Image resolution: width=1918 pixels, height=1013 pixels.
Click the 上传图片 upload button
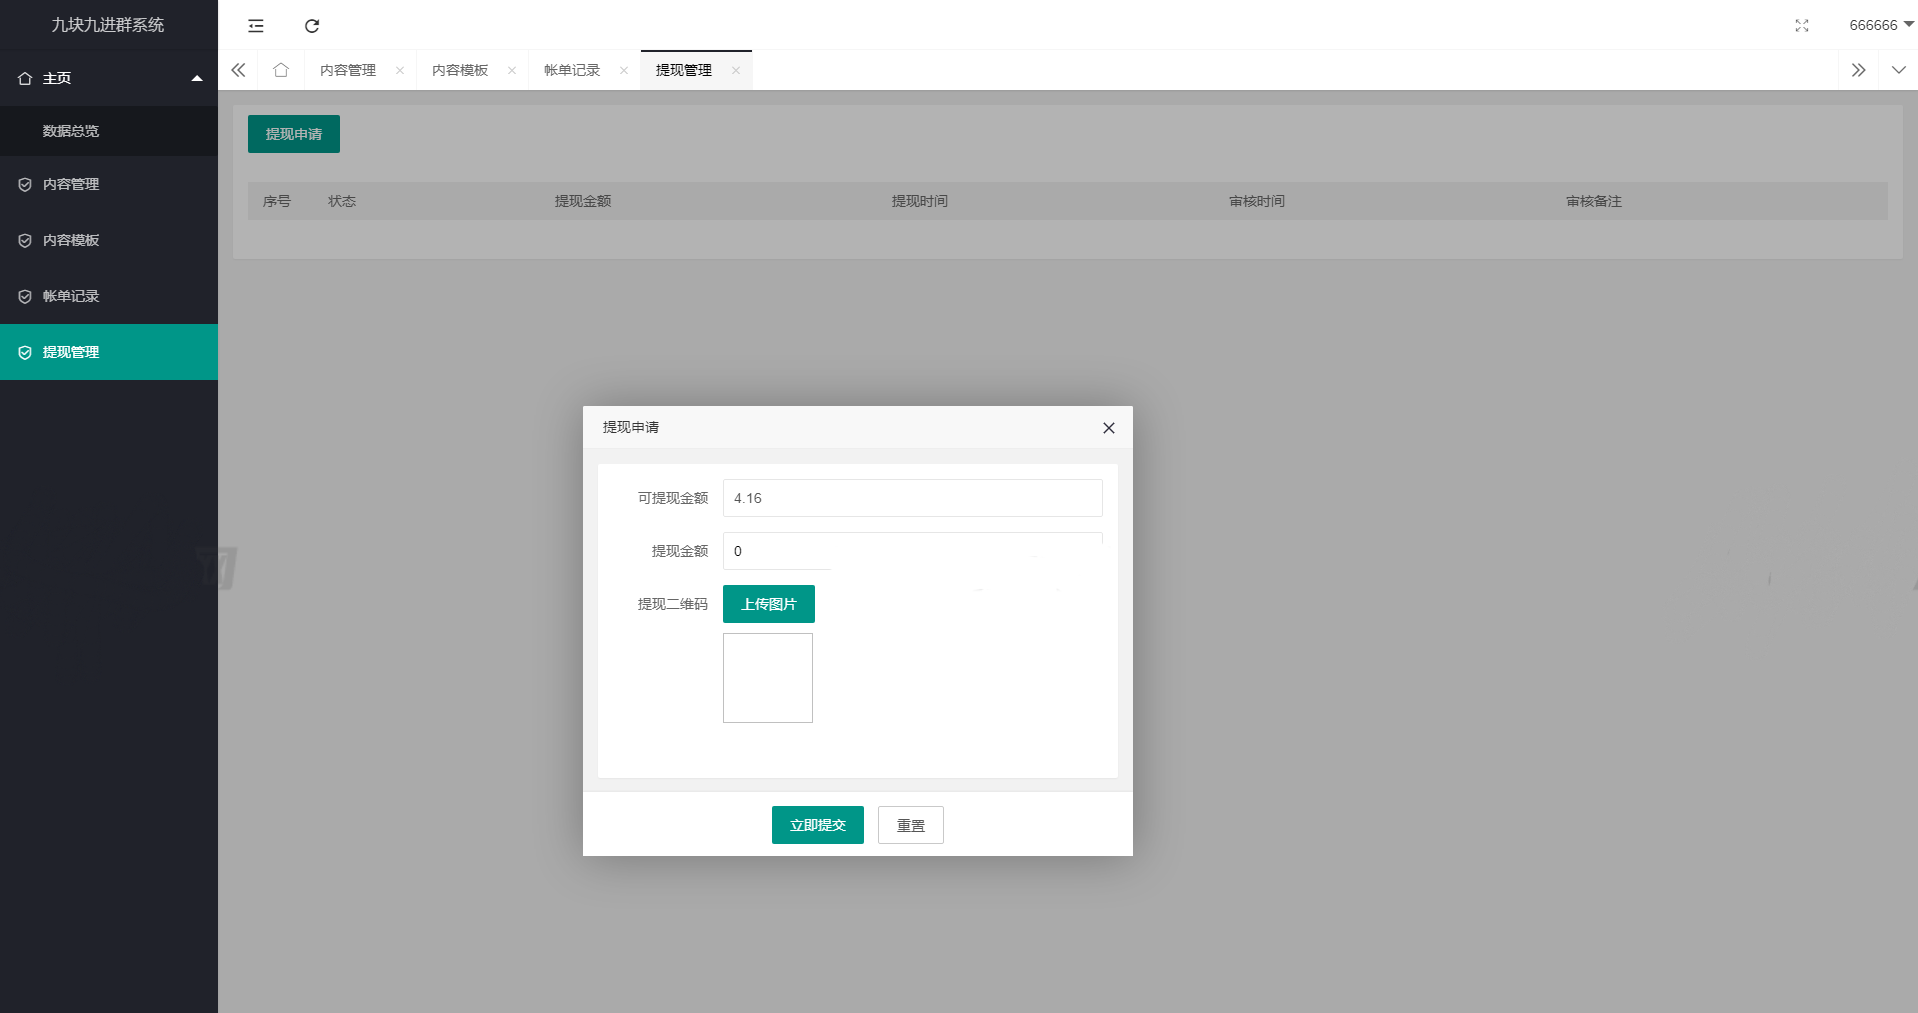(x=768, y=604)
